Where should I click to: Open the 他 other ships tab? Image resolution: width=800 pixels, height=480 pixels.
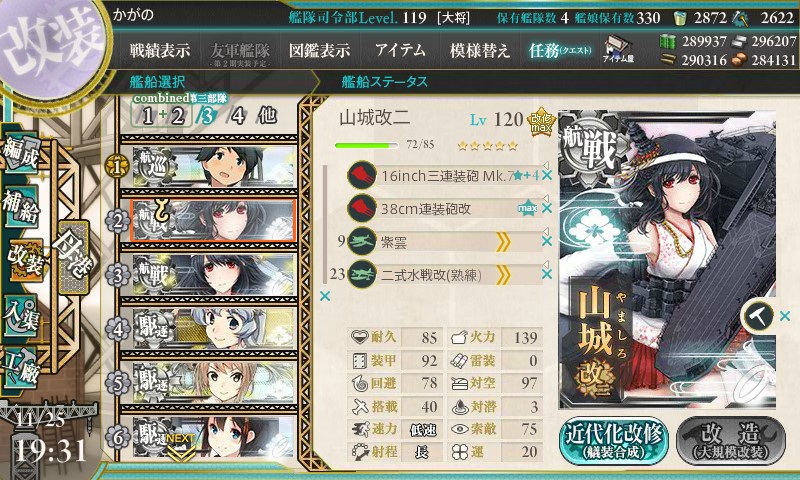[267, 115]
